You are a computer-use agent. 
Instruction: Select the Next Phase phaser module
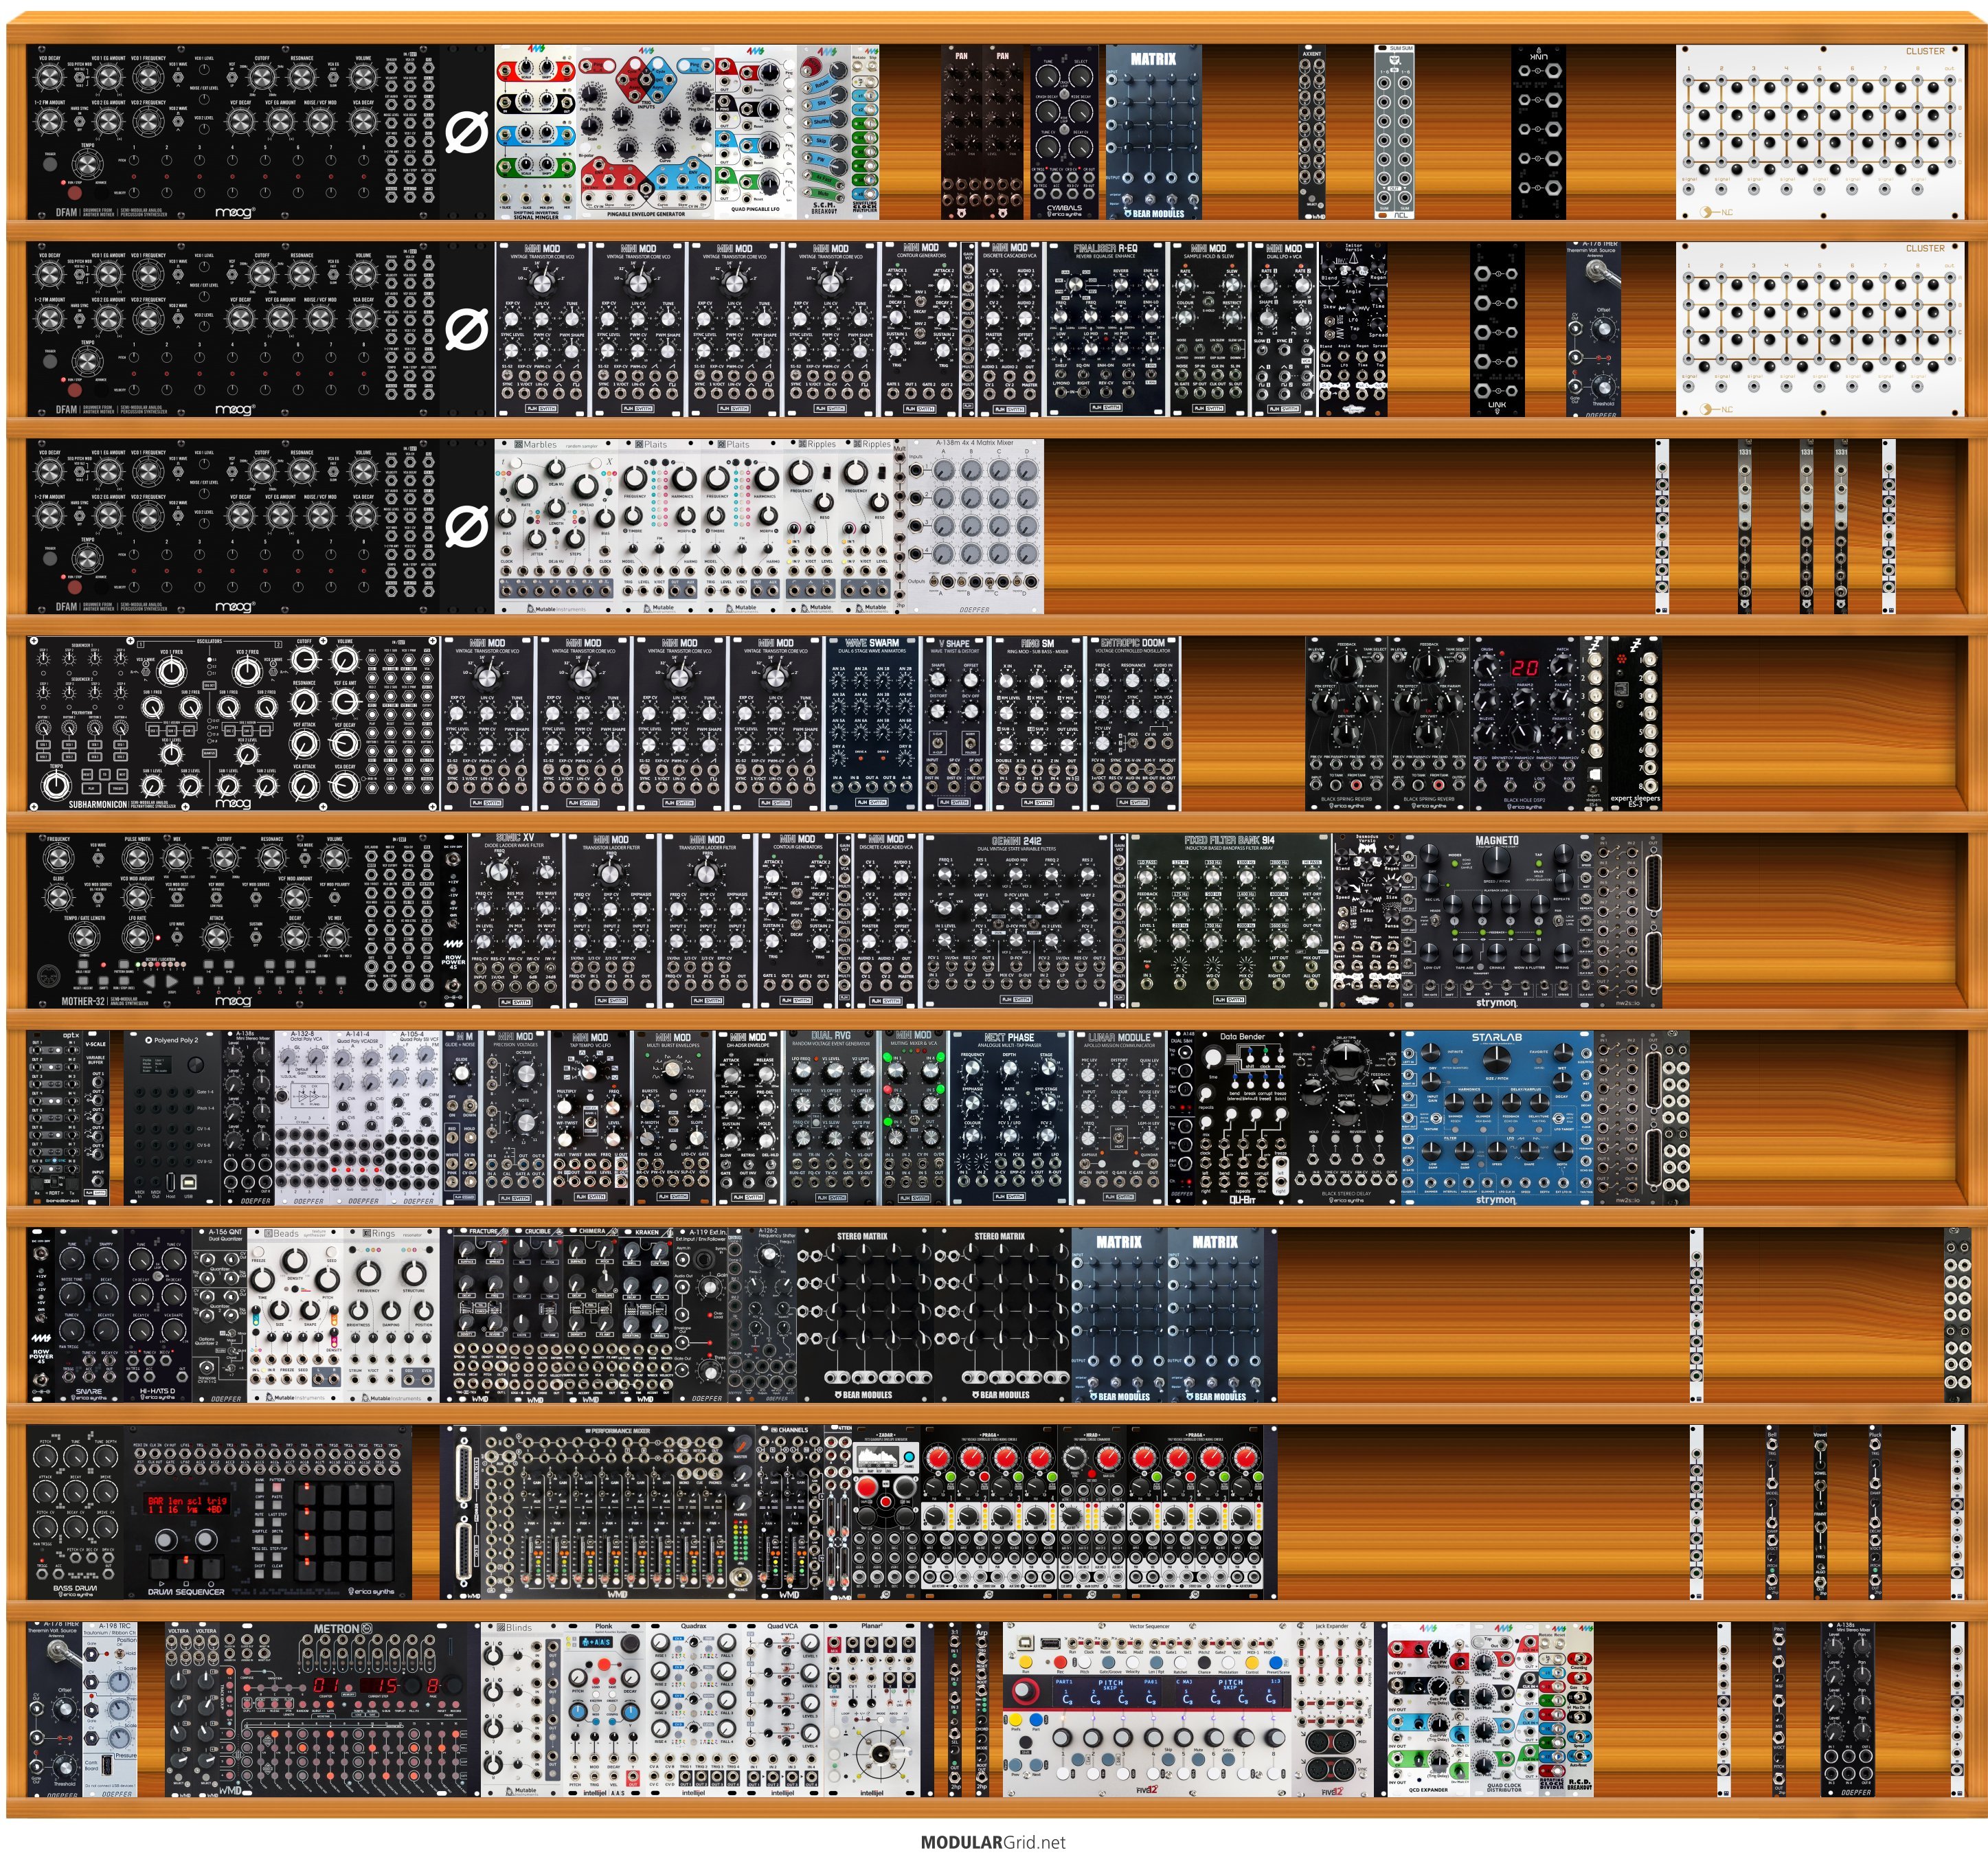coord(1009,1117)
